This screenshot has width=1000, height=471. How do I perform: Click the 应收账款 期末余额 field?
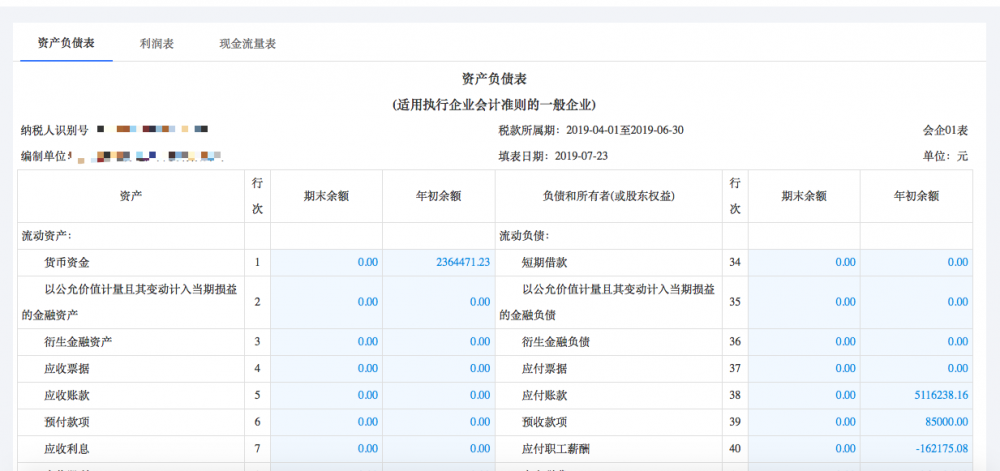click(326, 395)
